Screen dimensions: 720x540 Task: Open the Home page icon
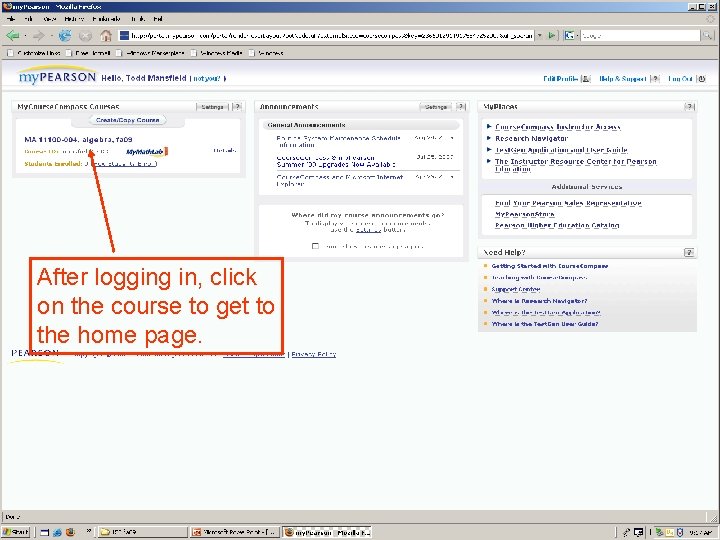coord(106,35)
